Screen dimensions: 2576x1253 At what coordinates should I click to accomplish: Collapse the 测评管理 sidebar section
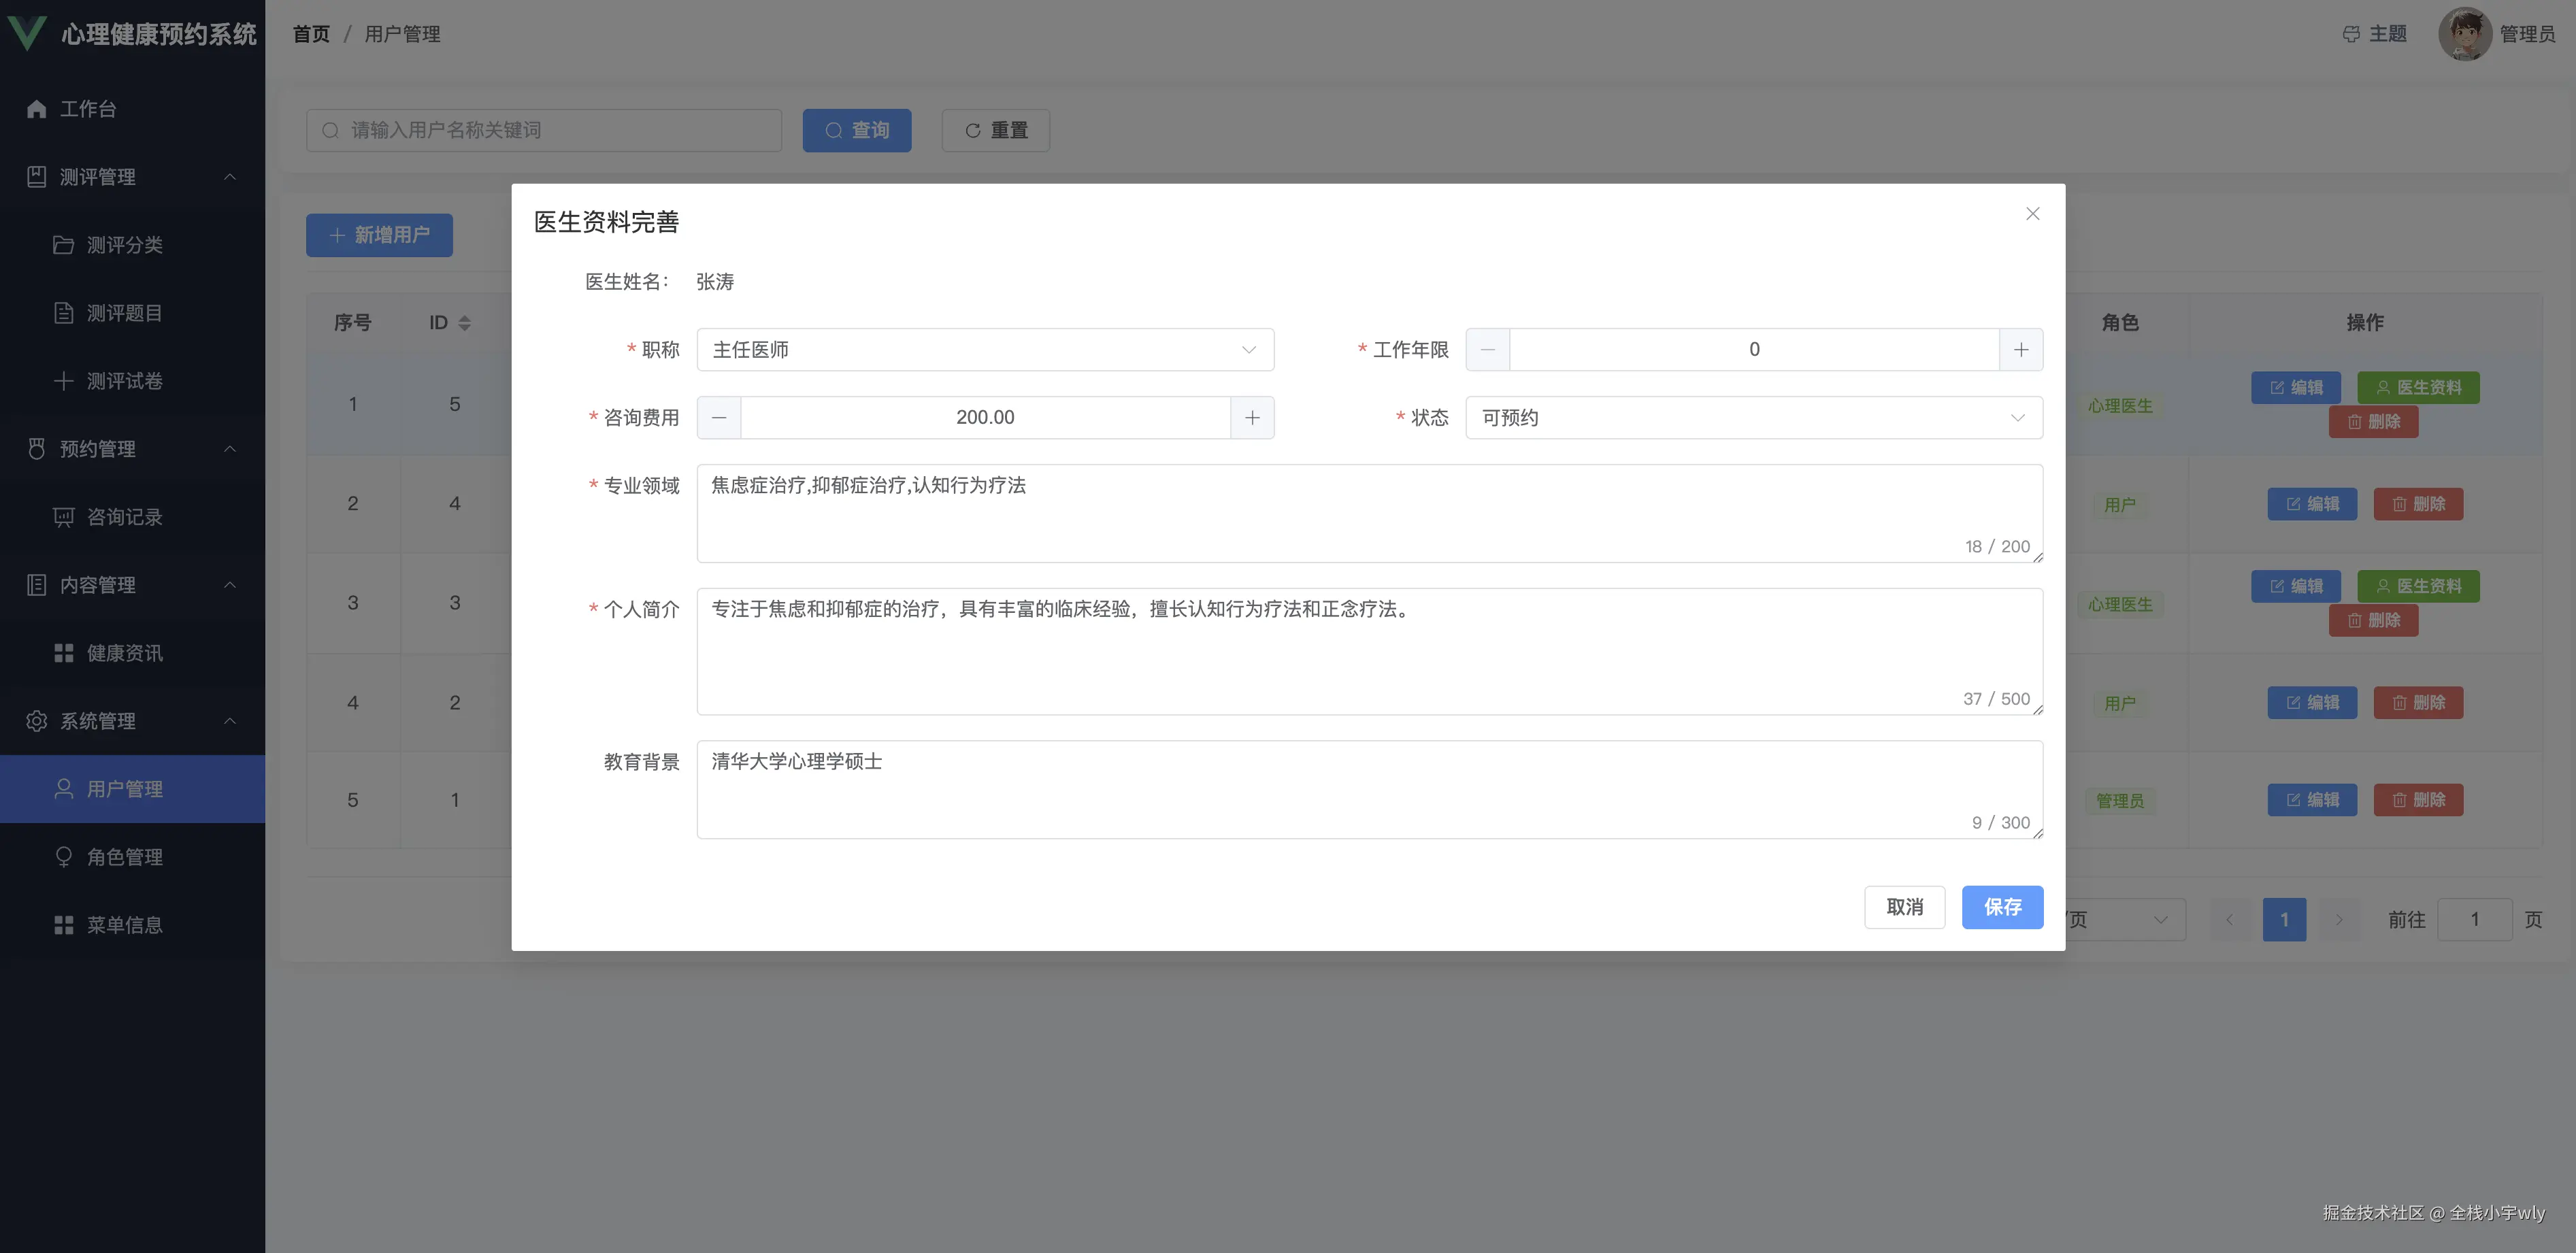tap(230, 177)
